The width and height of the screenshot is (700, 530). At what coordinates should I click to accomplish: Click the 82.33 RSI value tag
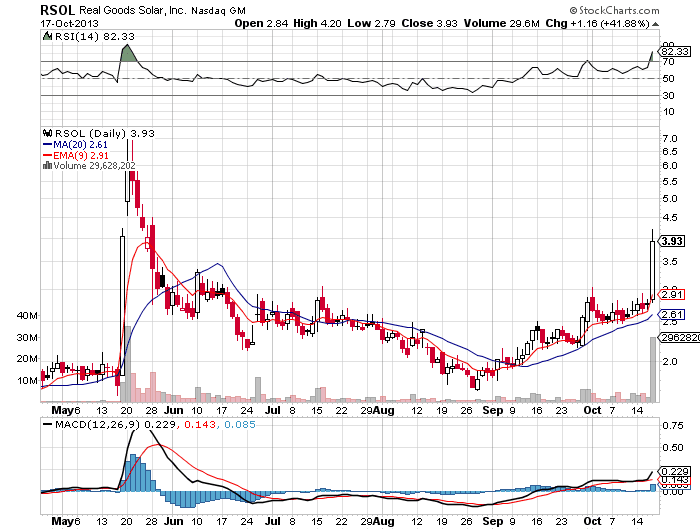675,52
